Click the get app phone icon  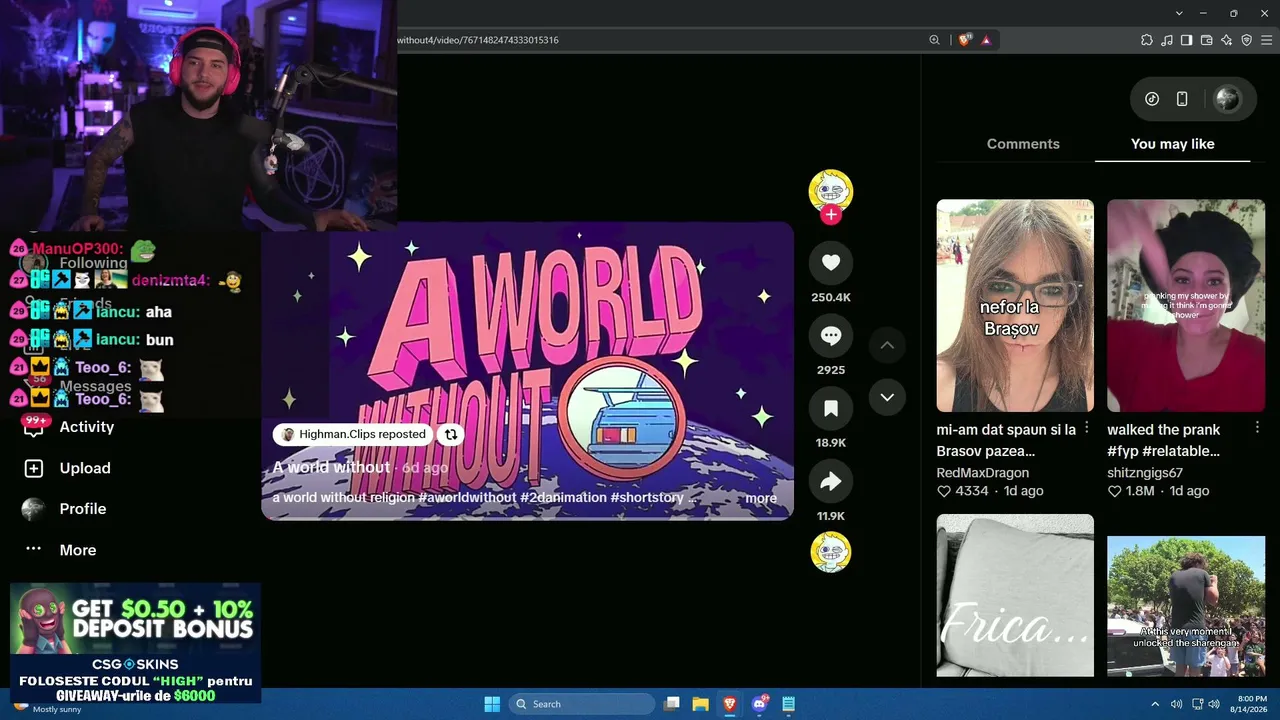[1182, 99]
